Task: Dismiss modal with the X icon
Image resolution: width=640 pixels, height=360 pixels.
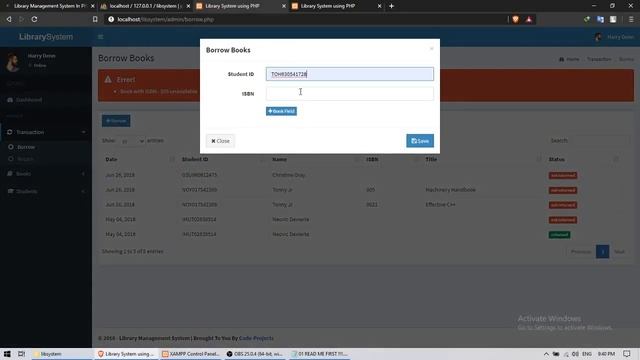Action: tap(431, 49)
